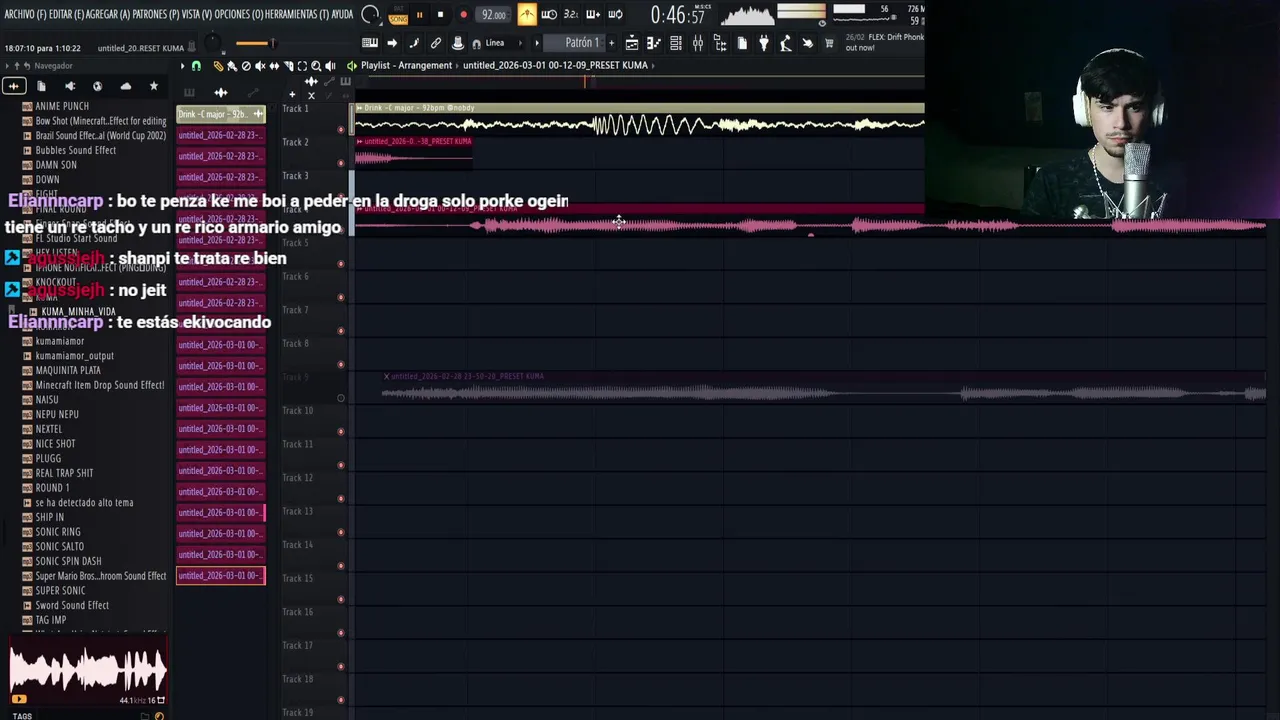Viewport: 1280px width, 720px height.
Task: Select the Zoom tool in Playlist
Action: (316, 66)
